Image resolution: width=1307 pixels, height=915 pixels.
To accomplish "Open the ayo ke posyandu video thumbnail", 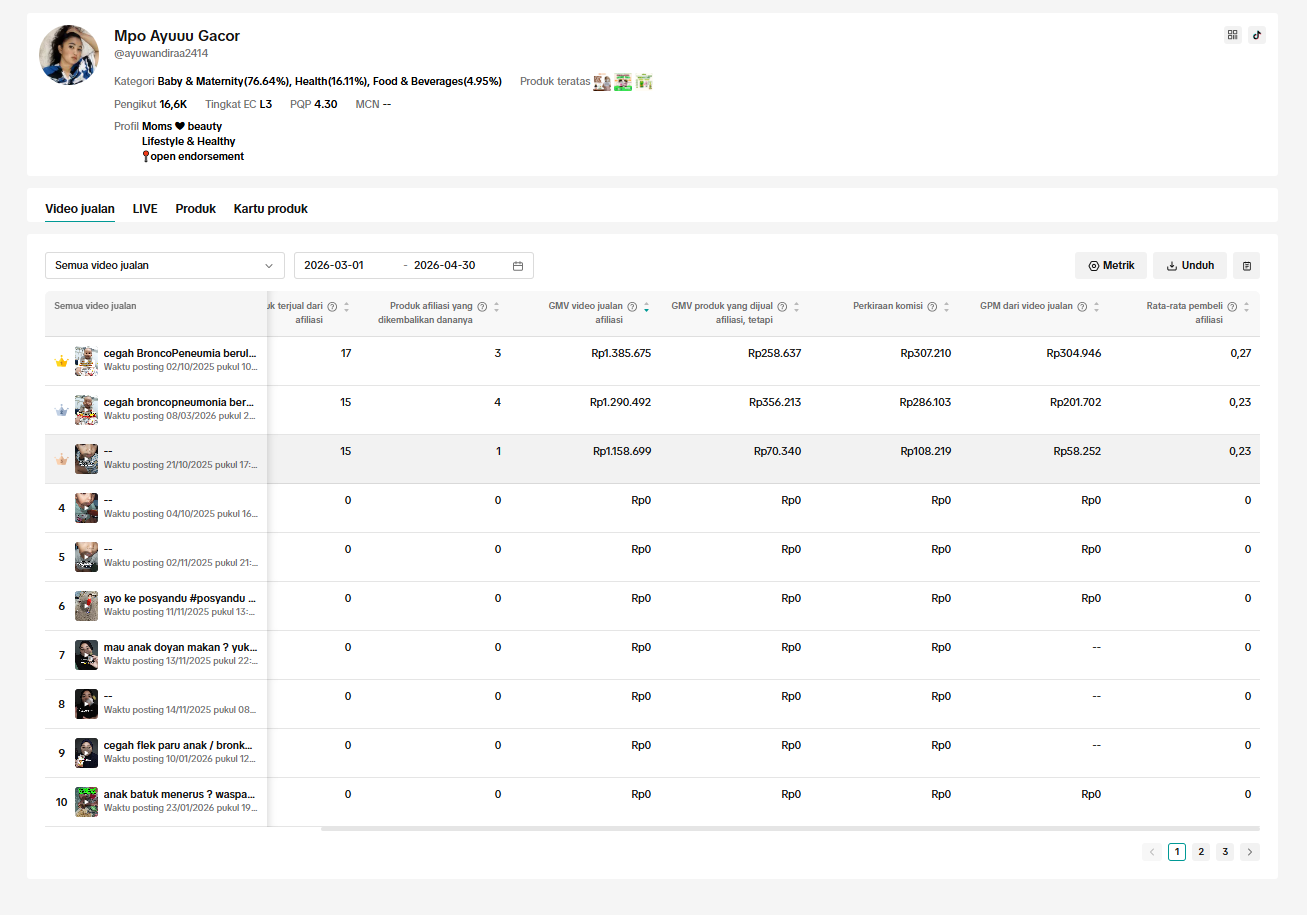I will pyautogui.click(x=86, y=606).
